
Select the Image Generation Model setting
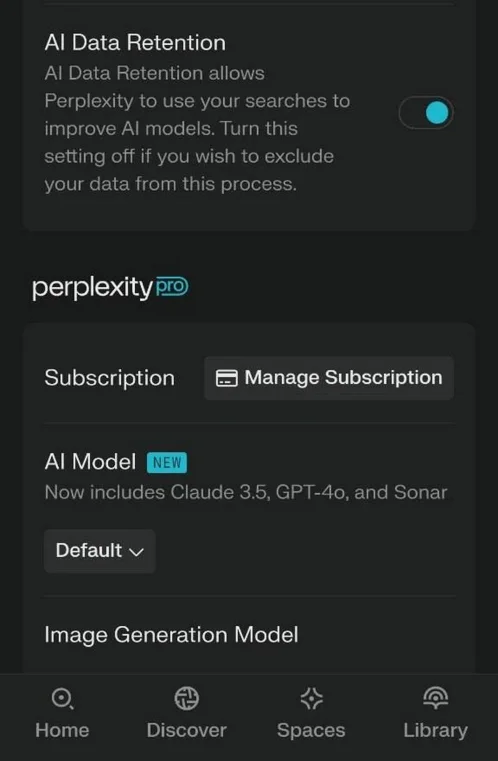[x=171, y=635]
